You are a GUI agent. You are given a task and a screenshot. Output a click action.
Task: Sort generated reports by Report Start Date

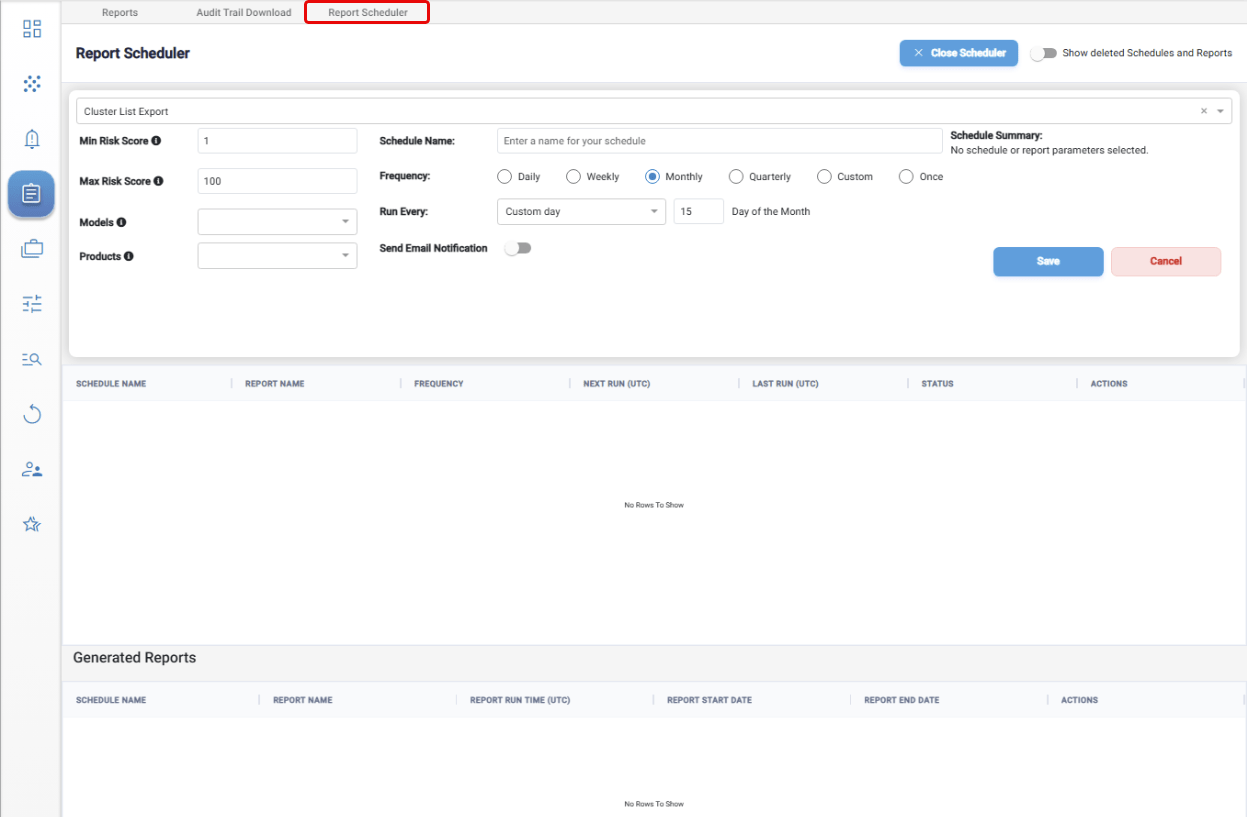point(709,700)
